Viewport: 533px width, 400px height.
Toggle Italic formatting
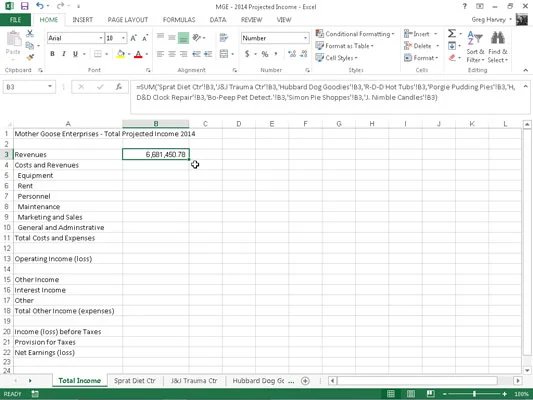tap(64, 54)
